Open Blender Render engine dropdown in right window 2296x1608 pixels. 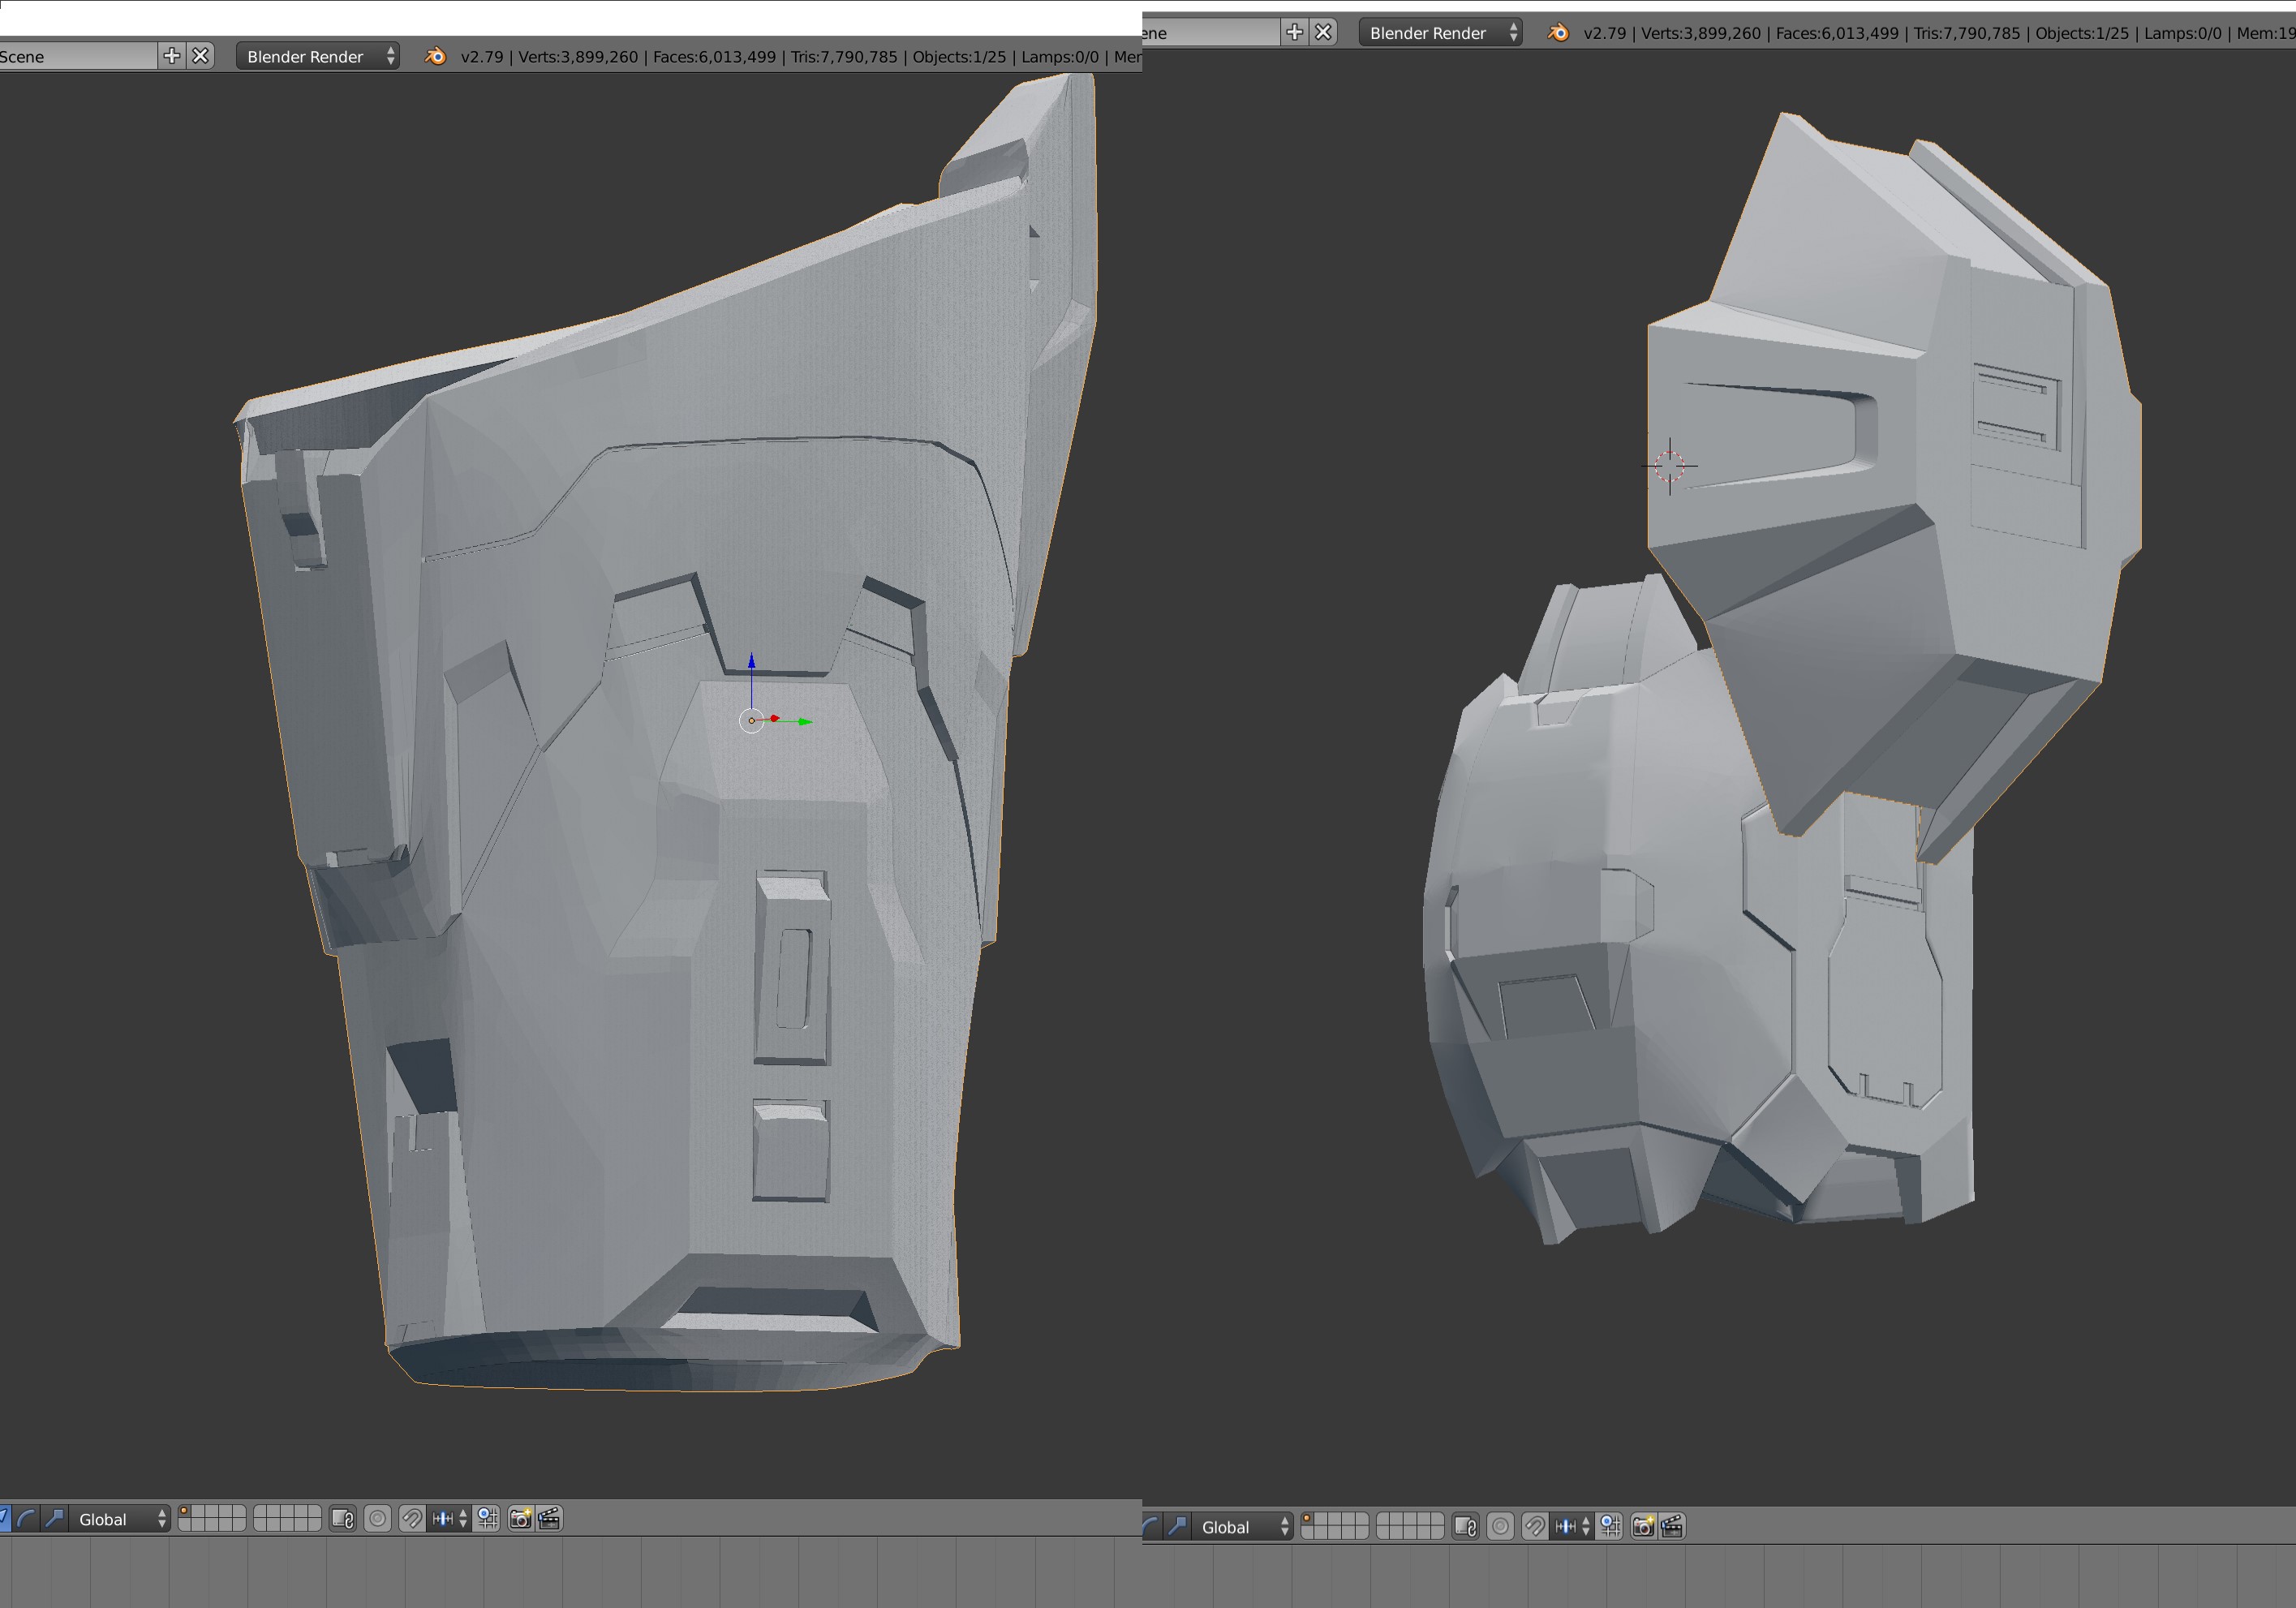1441,32
